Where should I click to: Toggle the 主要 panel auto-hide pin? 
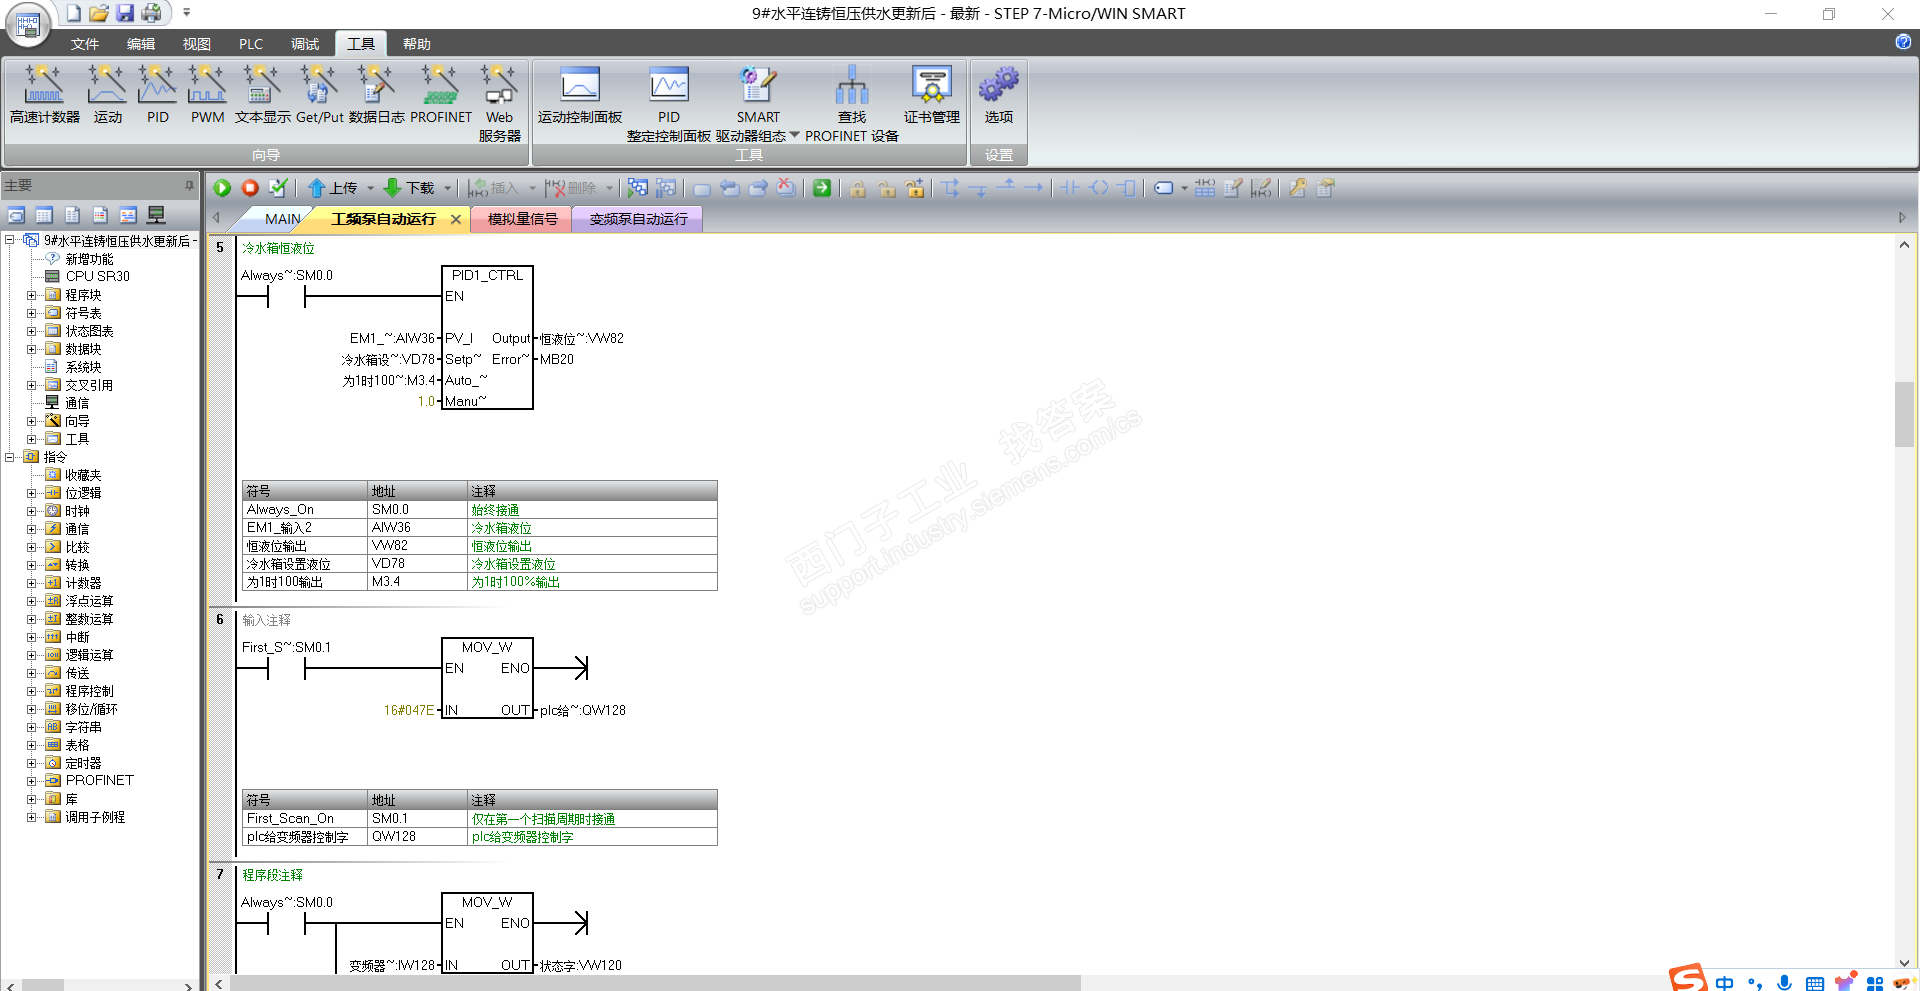189,185
